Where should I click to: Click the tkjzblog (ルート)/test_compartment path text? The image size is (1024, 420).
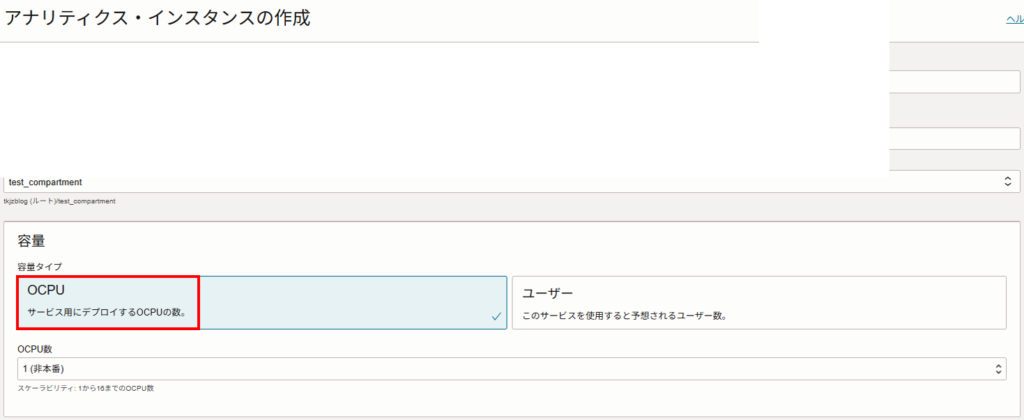(59, 201)
